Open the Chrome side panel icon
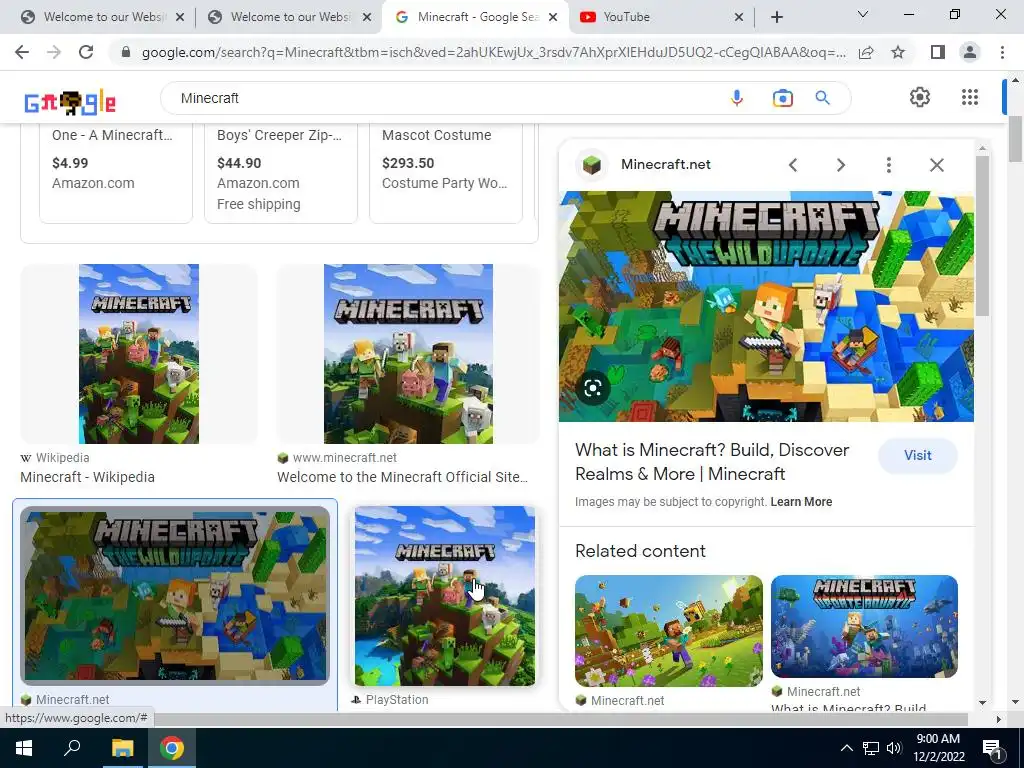1024x768 pixels. [x=938, y=52]
